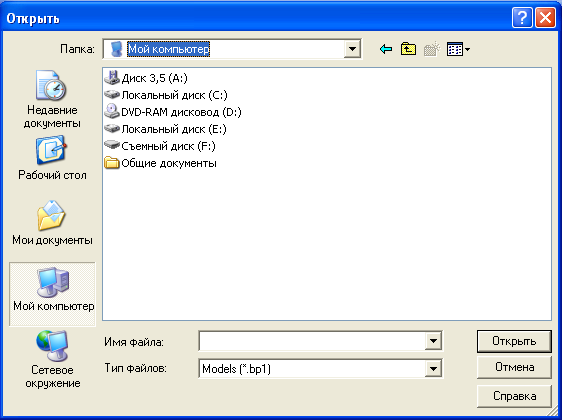Close the Открыть dialog
This screenshot has width=562, height=420.
(545, 18)
